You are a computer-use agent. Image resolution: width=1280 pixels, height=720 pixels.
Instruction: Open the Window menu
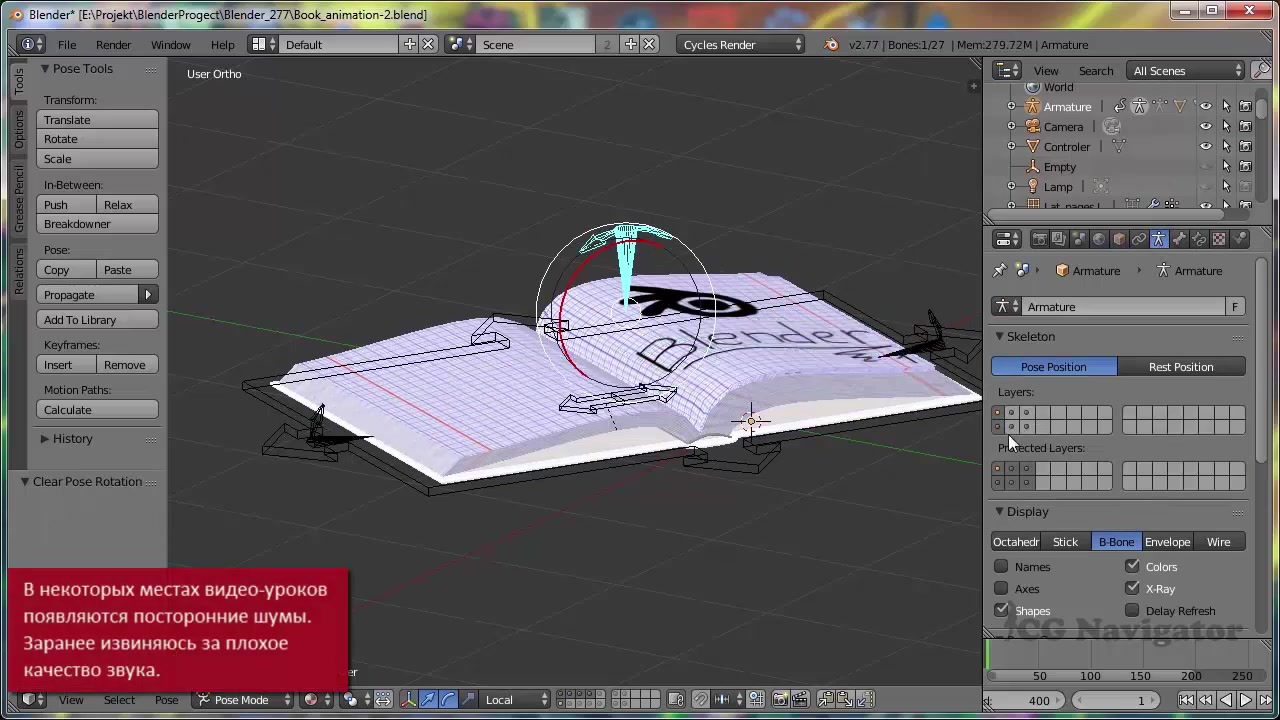pos(171,44)
